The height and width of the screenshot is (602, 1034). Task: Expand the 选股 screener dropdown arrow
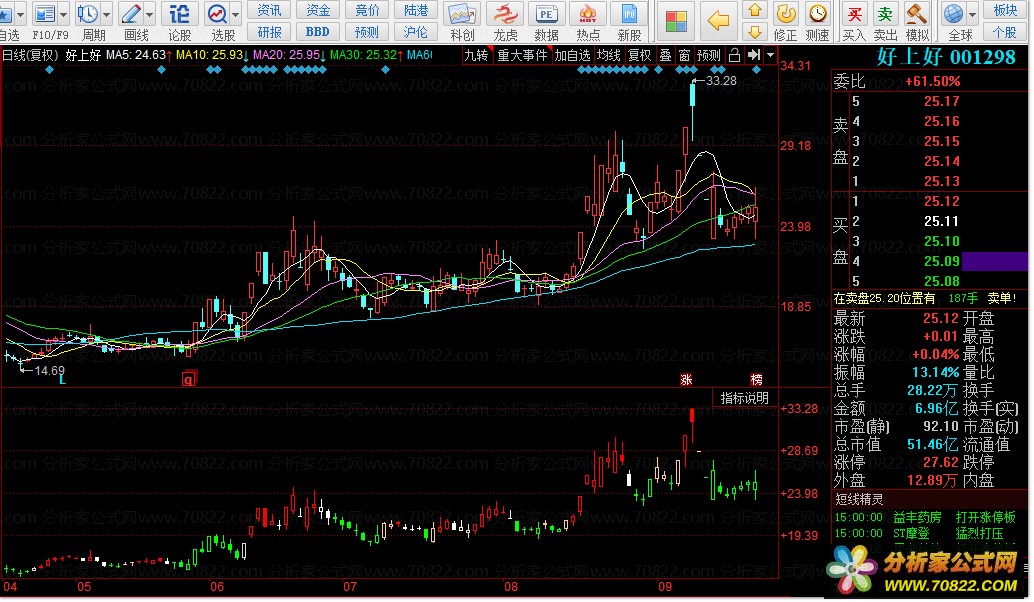tap(235, 14)
